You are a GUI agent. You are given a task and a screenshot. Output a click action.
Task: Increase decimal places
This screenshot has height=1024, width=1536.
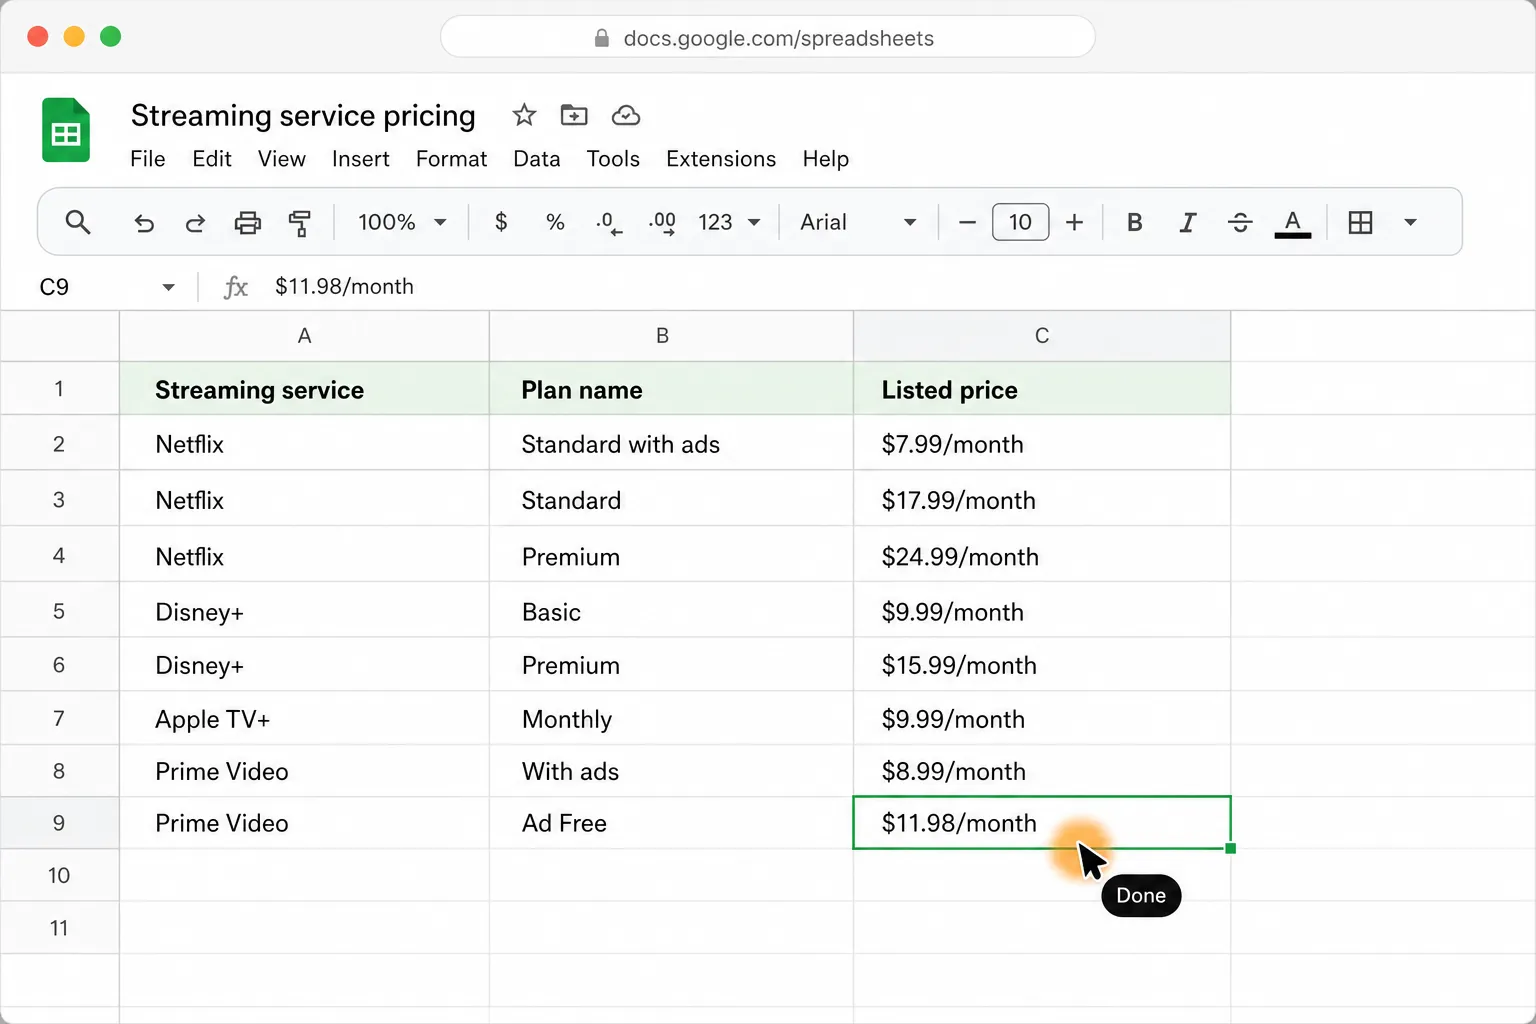pos(662,222)
